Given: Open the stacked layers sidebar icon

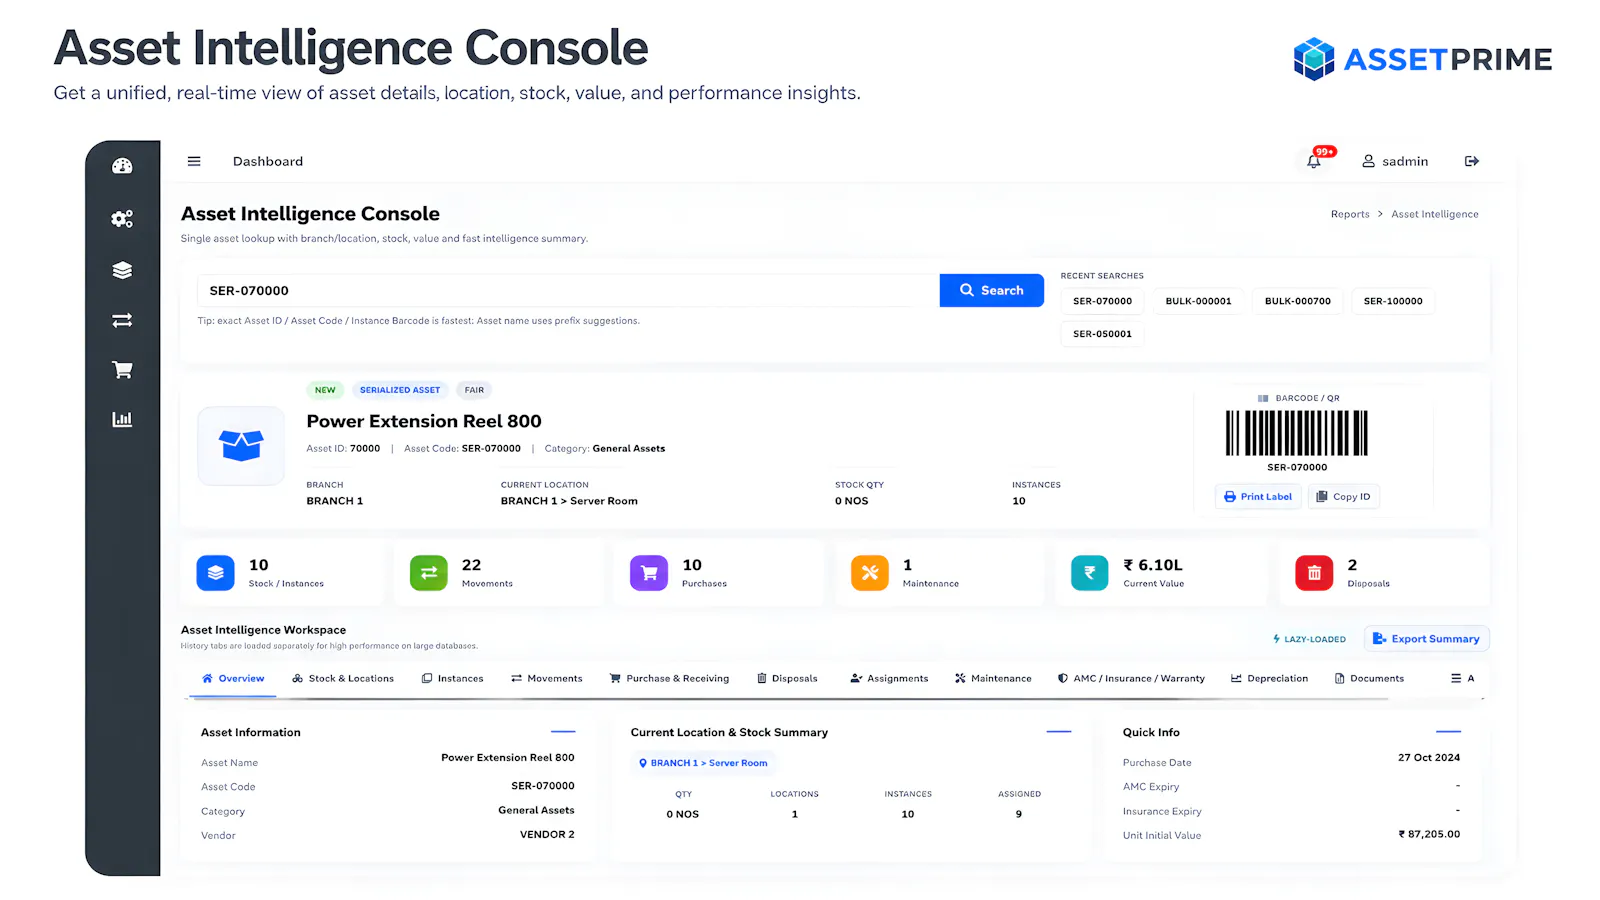Looking at the screenshot, I should tap(122, 270).
